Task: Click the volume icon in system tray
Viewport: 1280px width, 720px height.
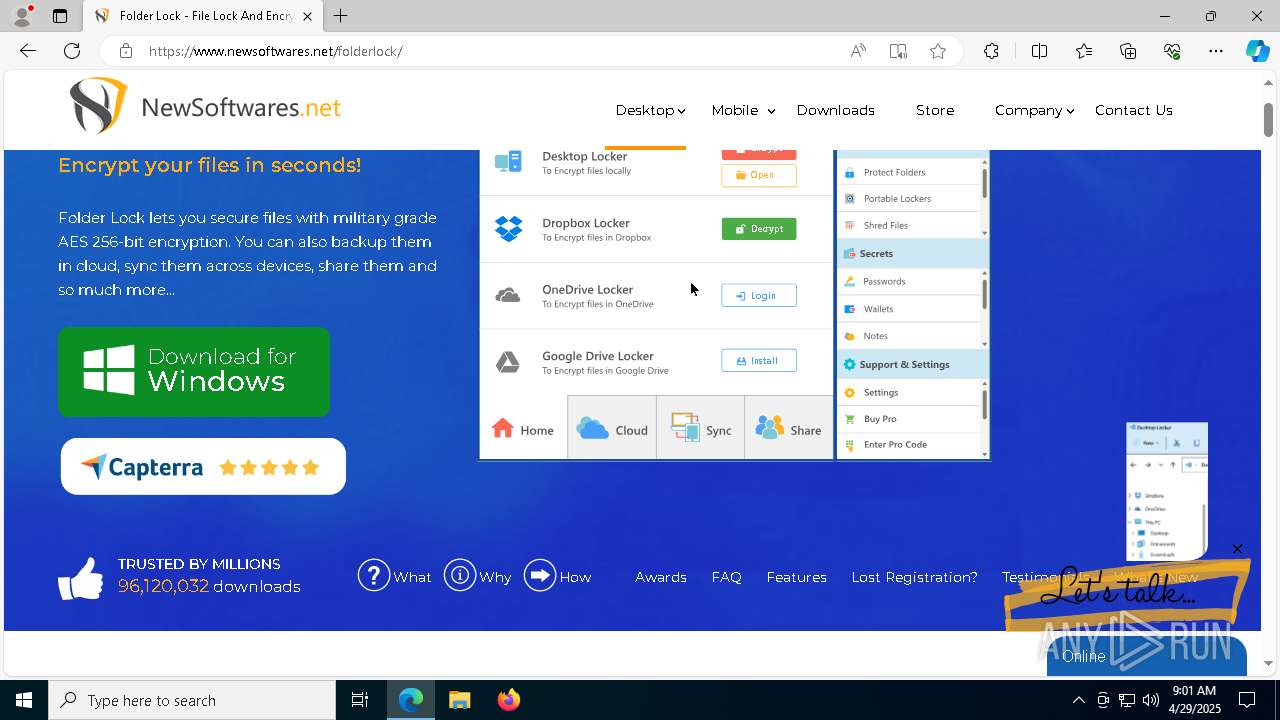Action: click(1151, 700)
